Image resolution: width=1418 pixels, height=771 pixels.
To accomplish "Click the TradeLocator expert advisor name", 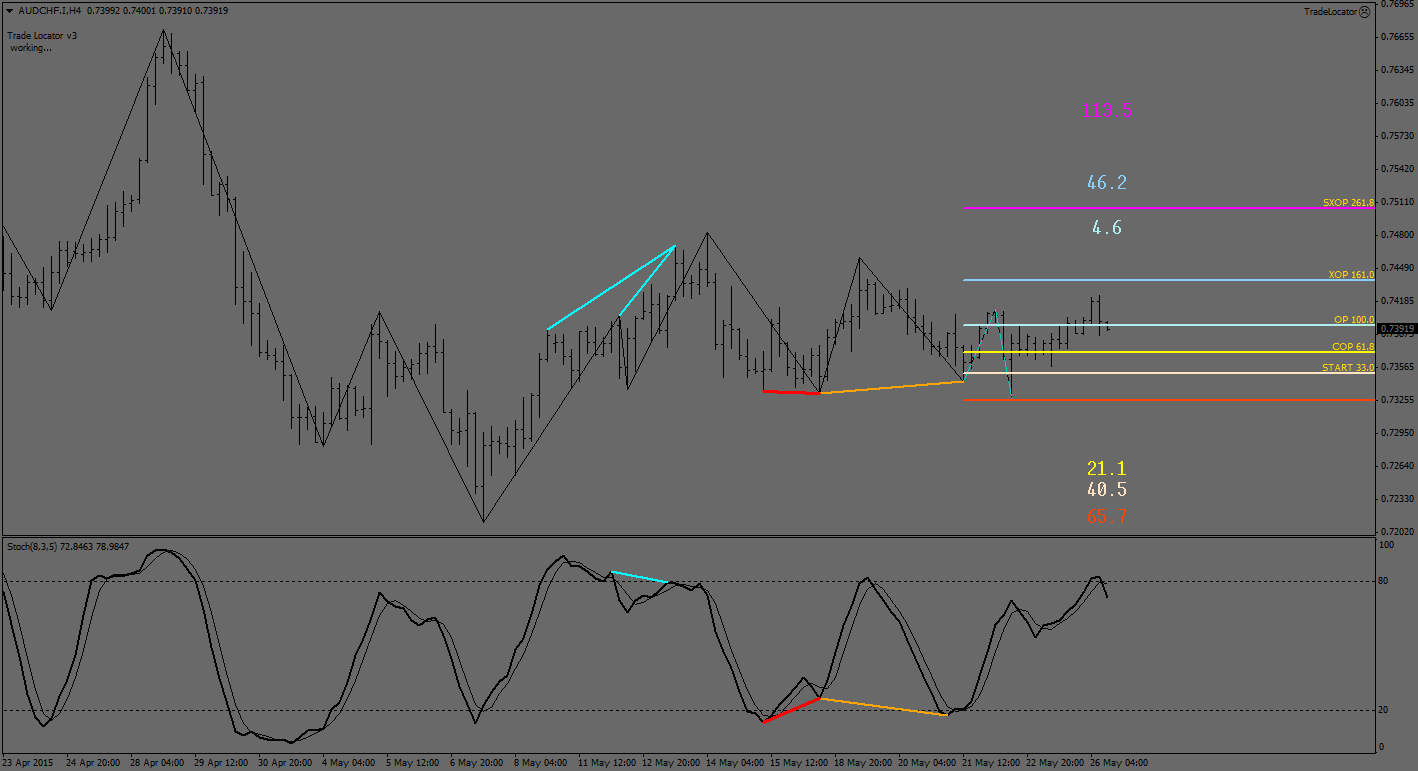I will pyautogui.click(x=1330, y=12).
